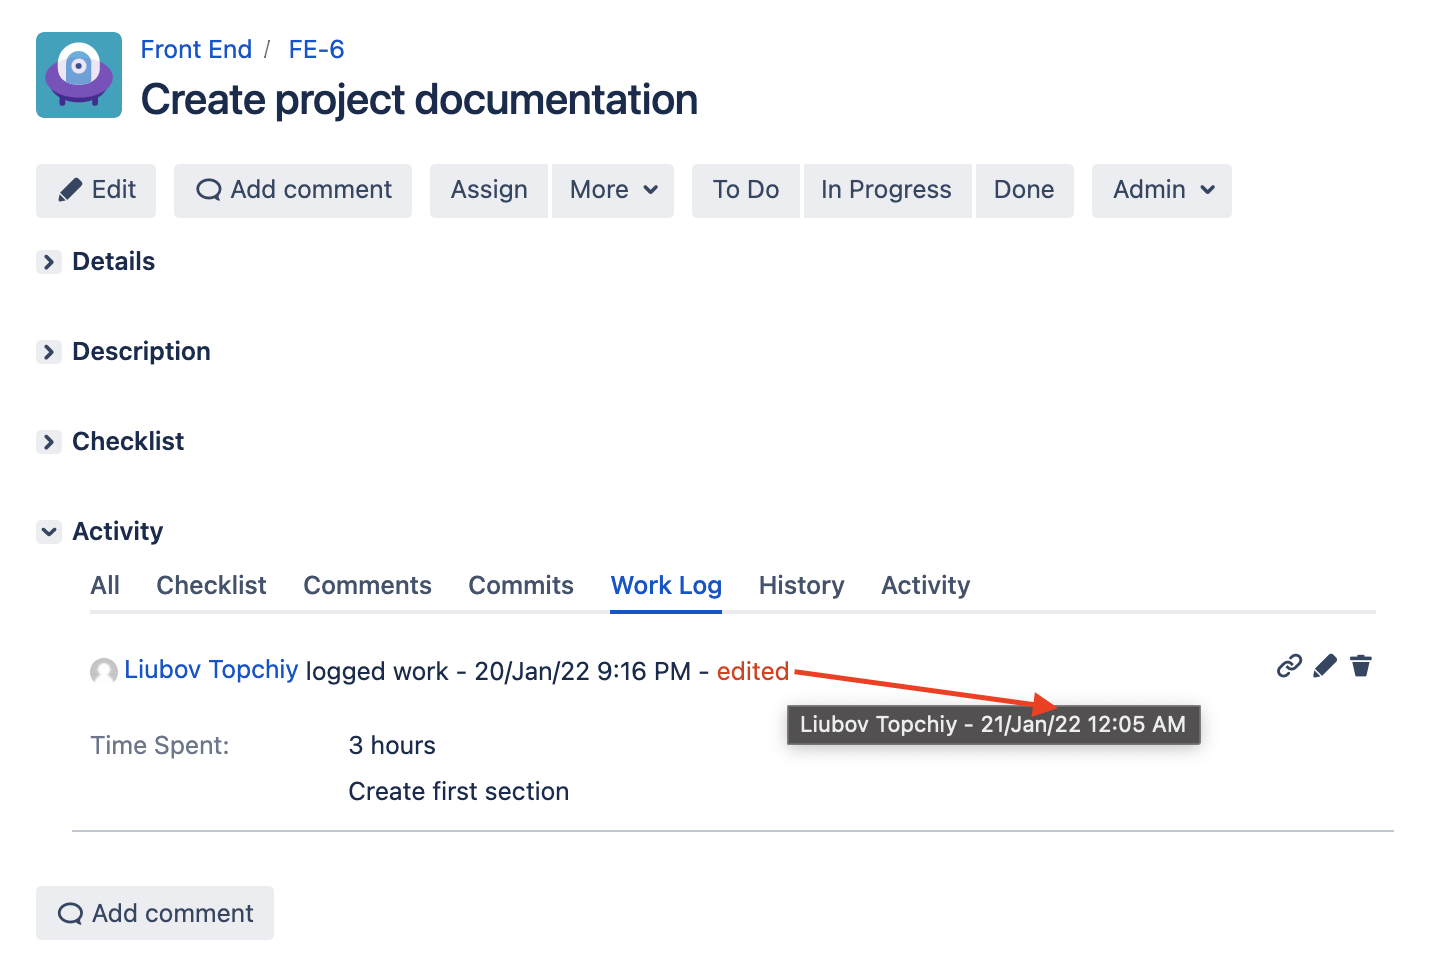The image size is (1438, 978).
Task: Open the Front End project breadcrumb link
Action: [x=196, y=49]
